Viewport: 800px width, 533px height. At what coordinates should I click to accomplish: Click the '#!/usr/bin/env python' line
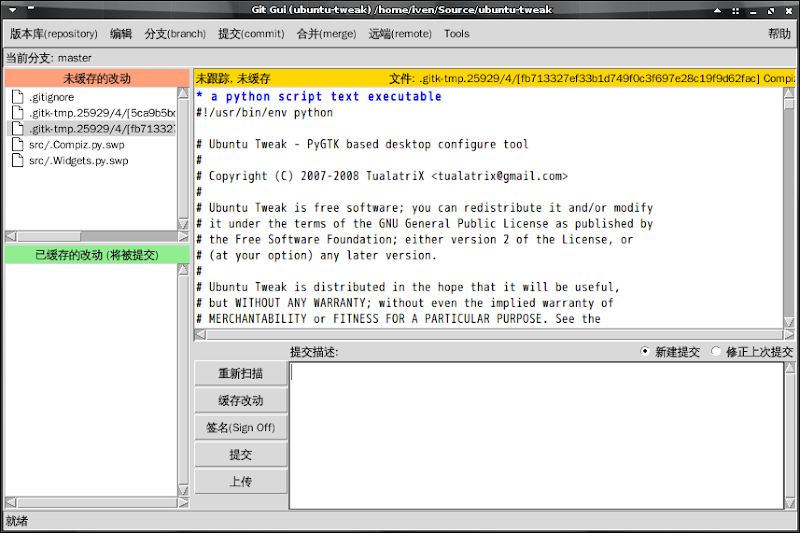264,113
